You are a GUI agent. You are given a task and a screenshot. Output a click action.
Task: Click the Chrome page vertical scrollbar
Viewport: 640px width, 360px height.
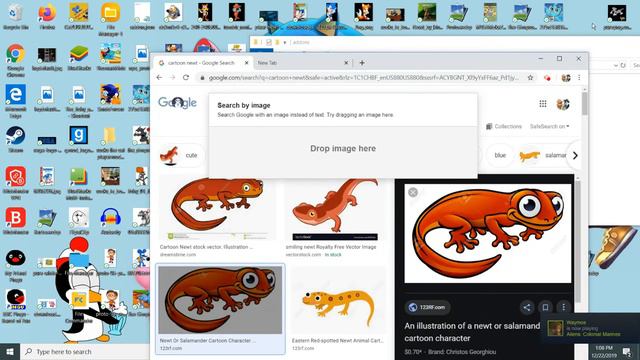click(585, 104)
